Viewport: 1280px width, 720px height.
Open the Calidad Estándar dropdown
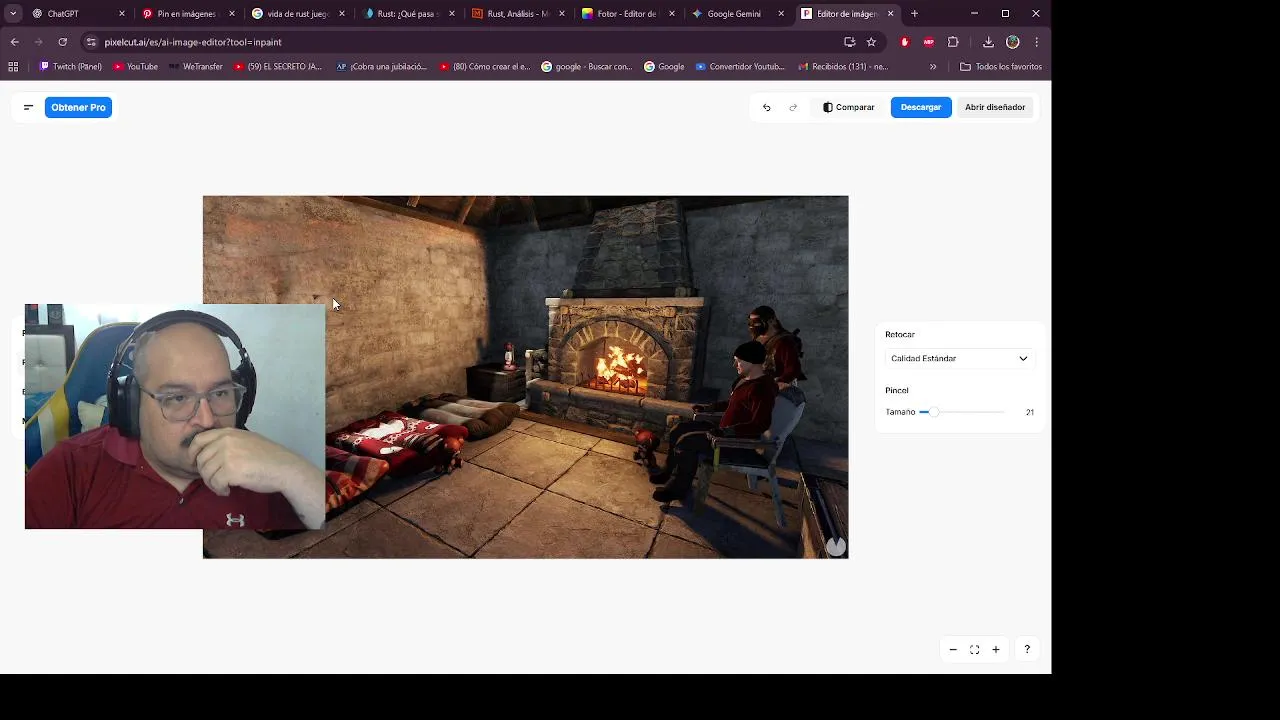959,358
